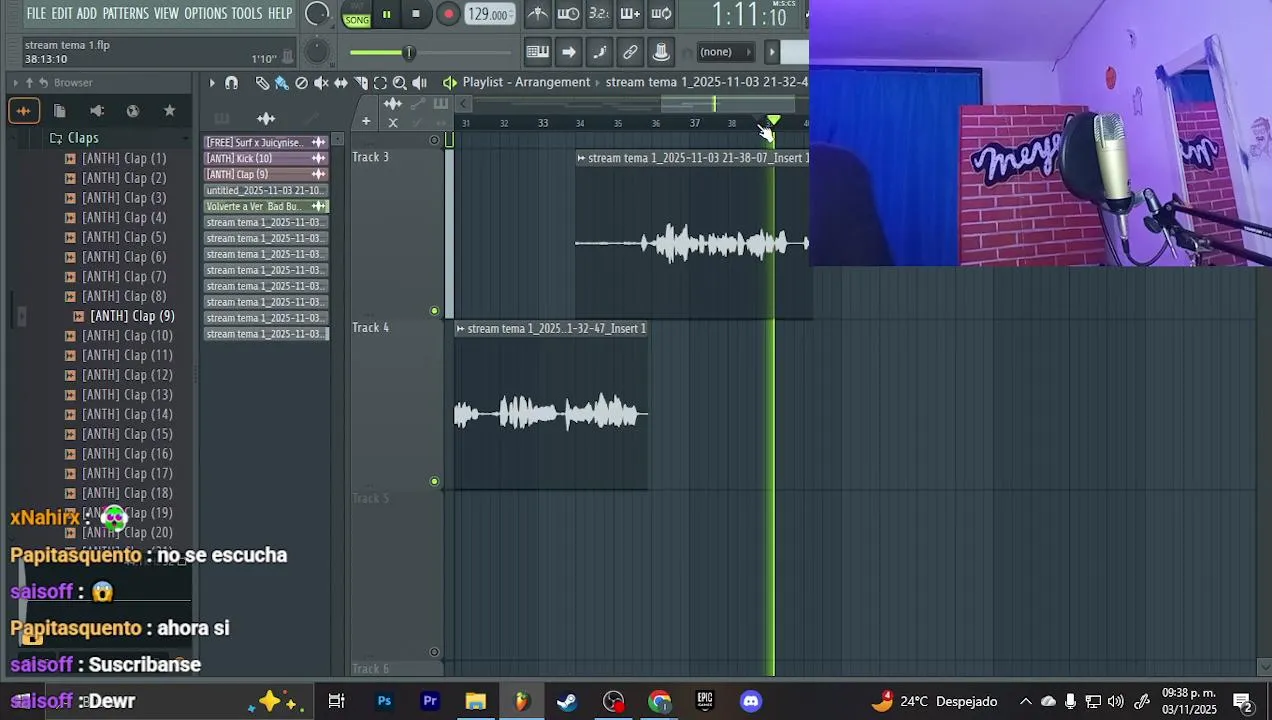The width and height of the screenshot is (1272, 720).
Task: Enable typing keyboard to piano icon
Action: [538, 52]
